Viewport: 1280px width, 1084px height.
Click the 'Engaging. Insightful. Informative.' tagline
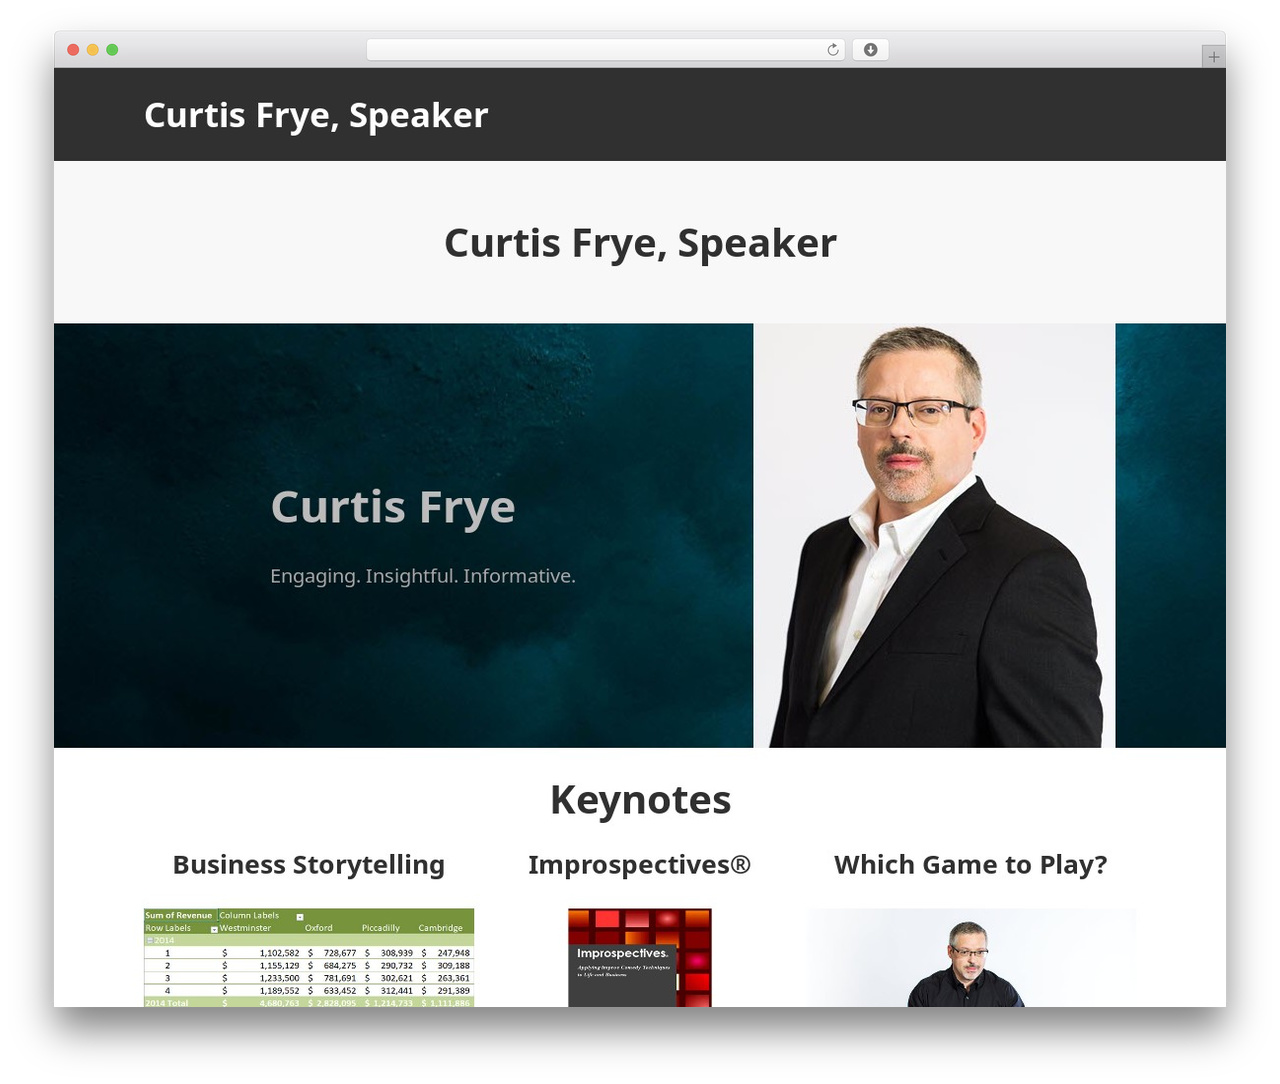[423, 576]
